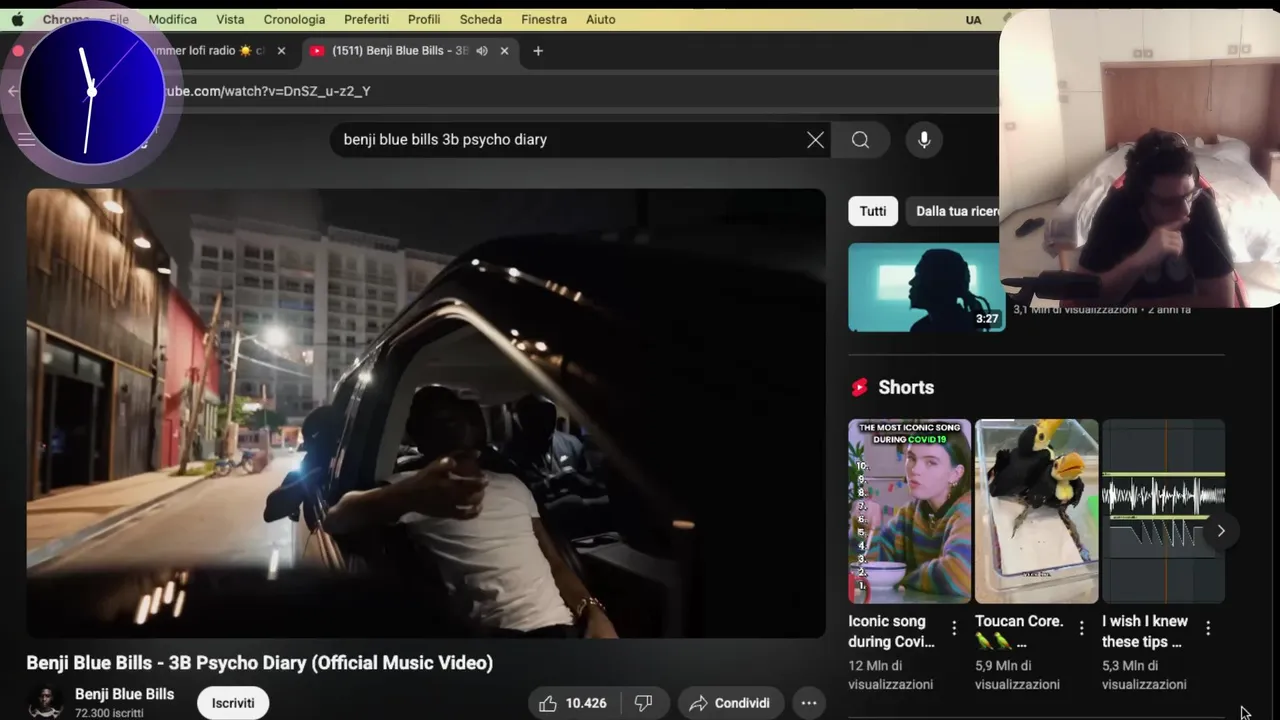
Task: Open options for Toucan Core short
Action: tap(1081, 628)
